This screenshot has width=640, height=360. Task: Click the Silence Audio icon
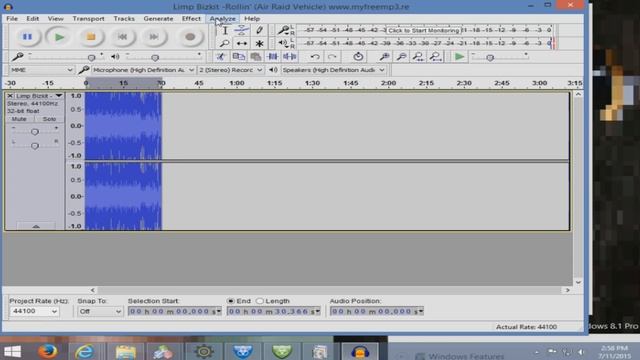289,57
